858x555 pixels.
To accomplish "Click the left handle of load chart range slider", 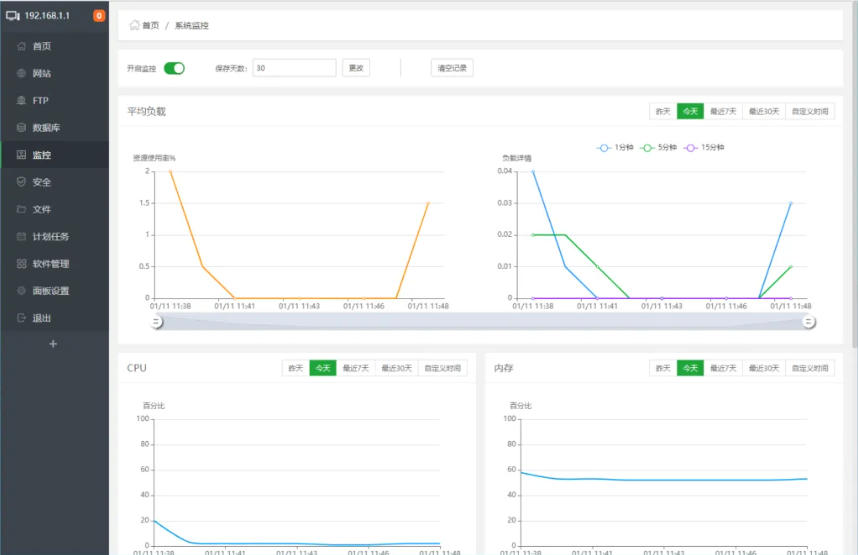I will coord(156,322).
